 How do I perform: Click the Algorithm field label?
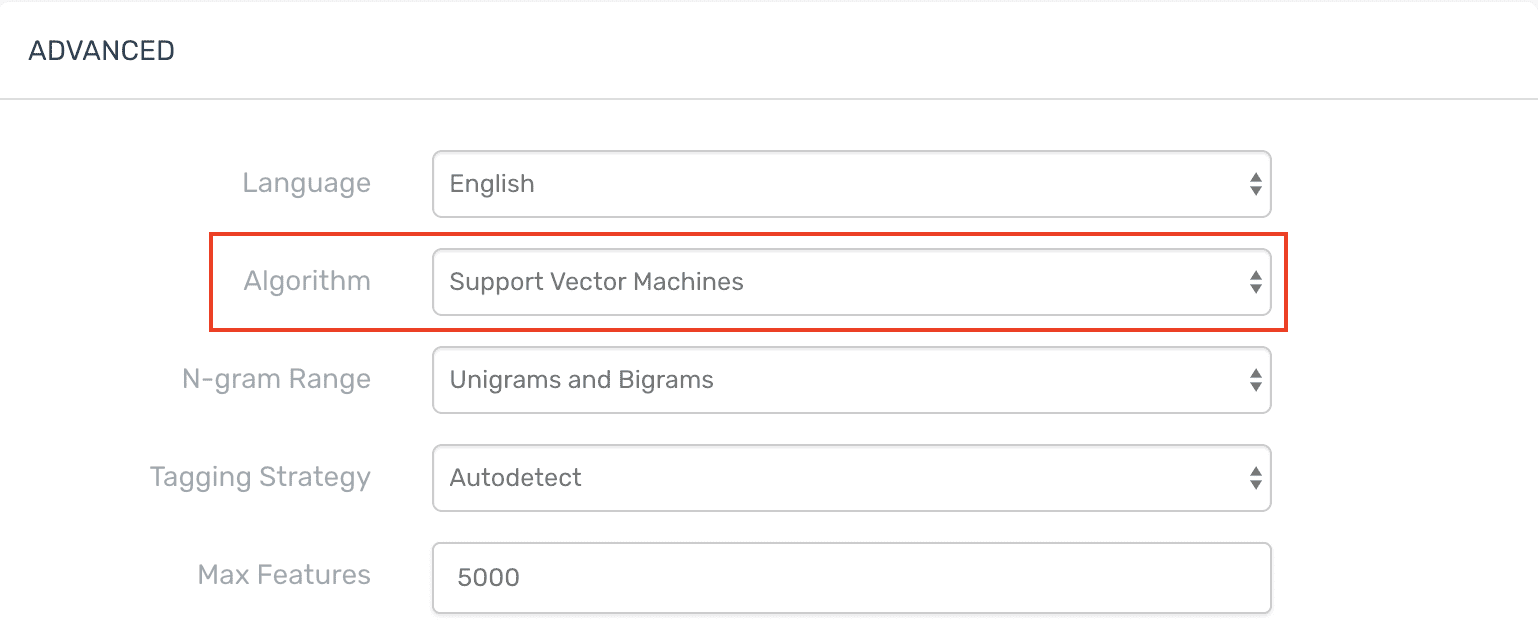(306, 282)
